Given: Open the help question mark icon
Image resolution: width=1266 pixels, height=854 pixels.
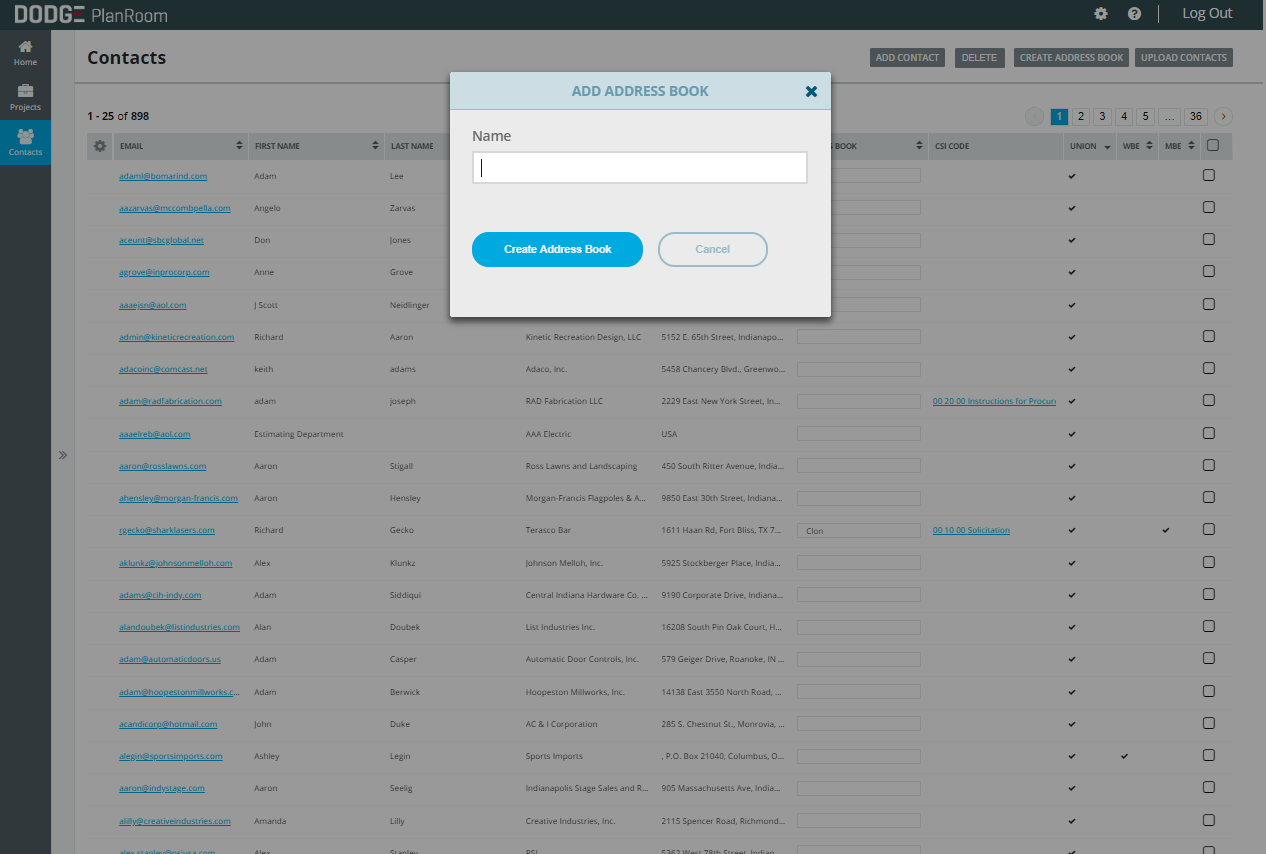Looking at the screenshot, I should click(x=1134, y=14).
